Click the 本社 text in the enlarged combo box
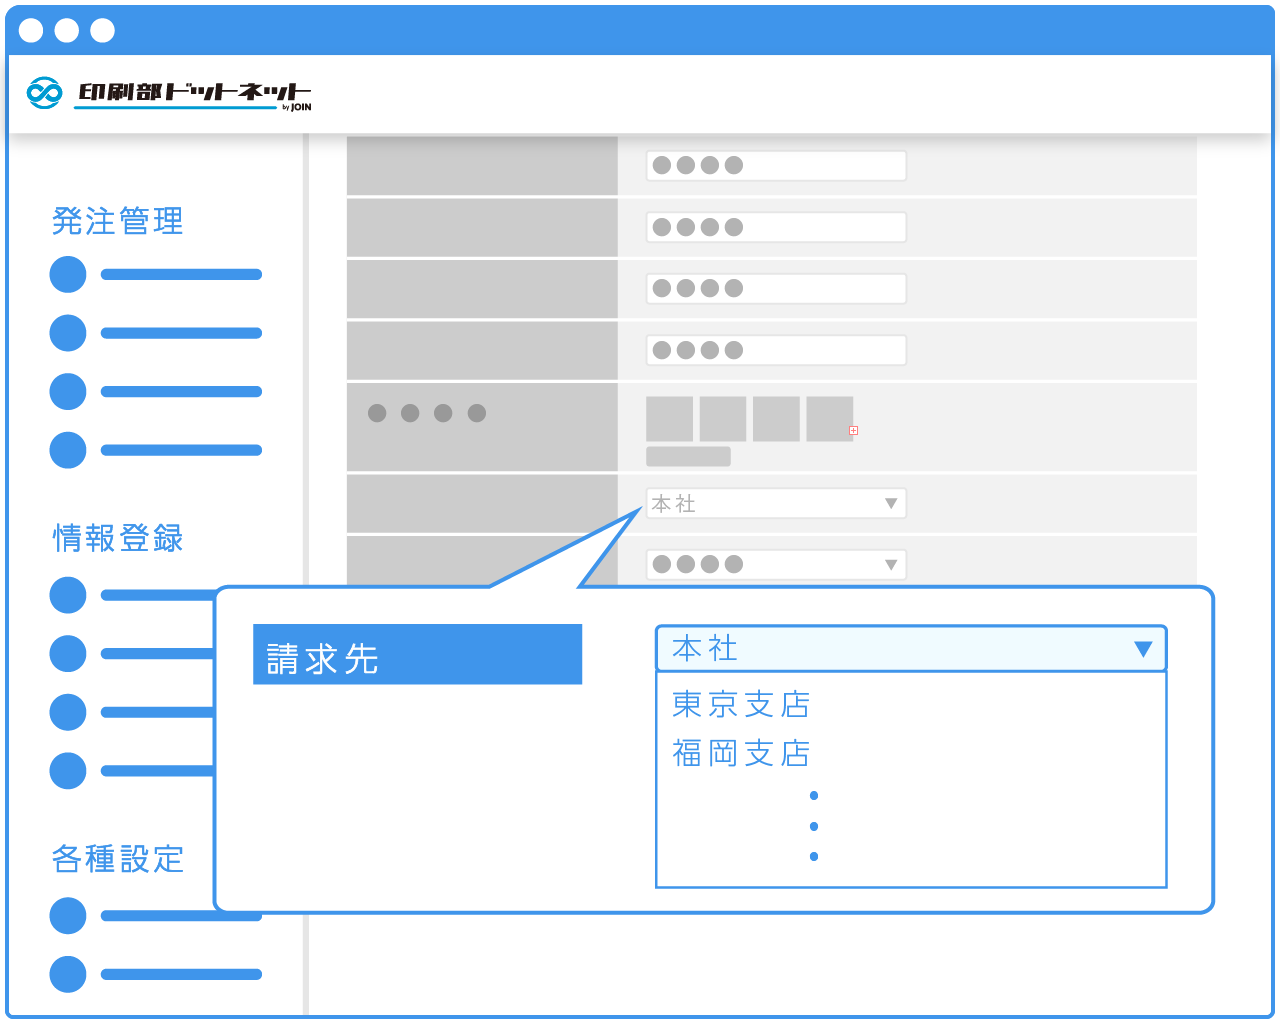Viewport: 1280px width, 1024px height. [x=705, y=649]
